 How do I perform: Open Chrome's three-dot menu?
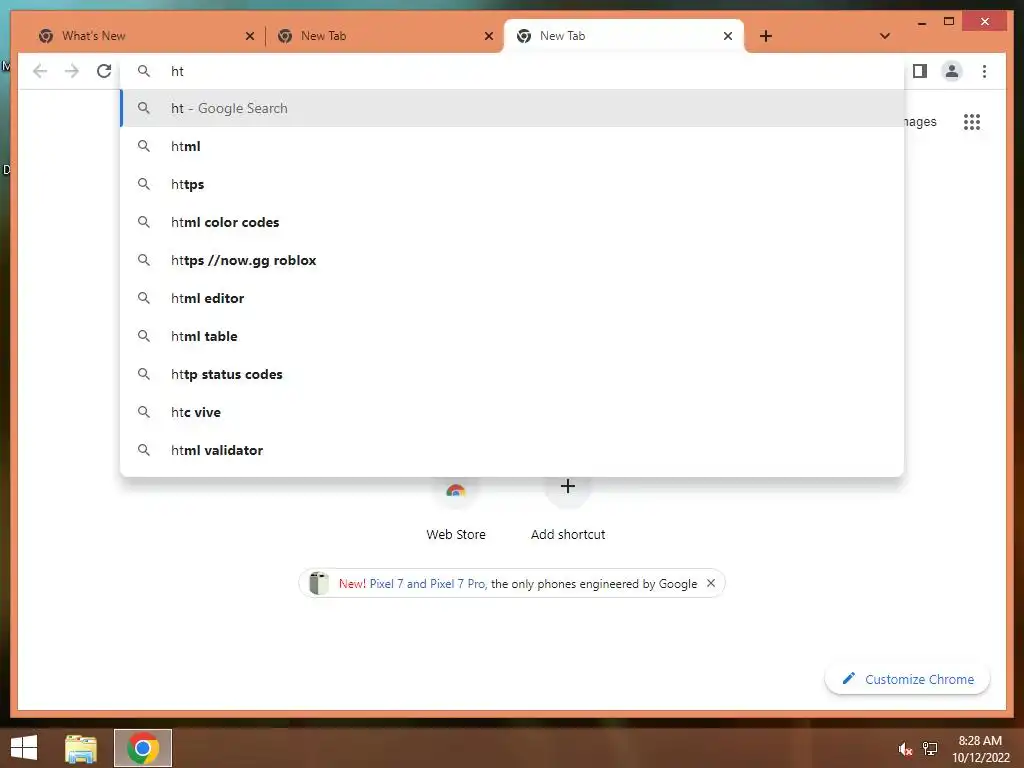[984, 71]
